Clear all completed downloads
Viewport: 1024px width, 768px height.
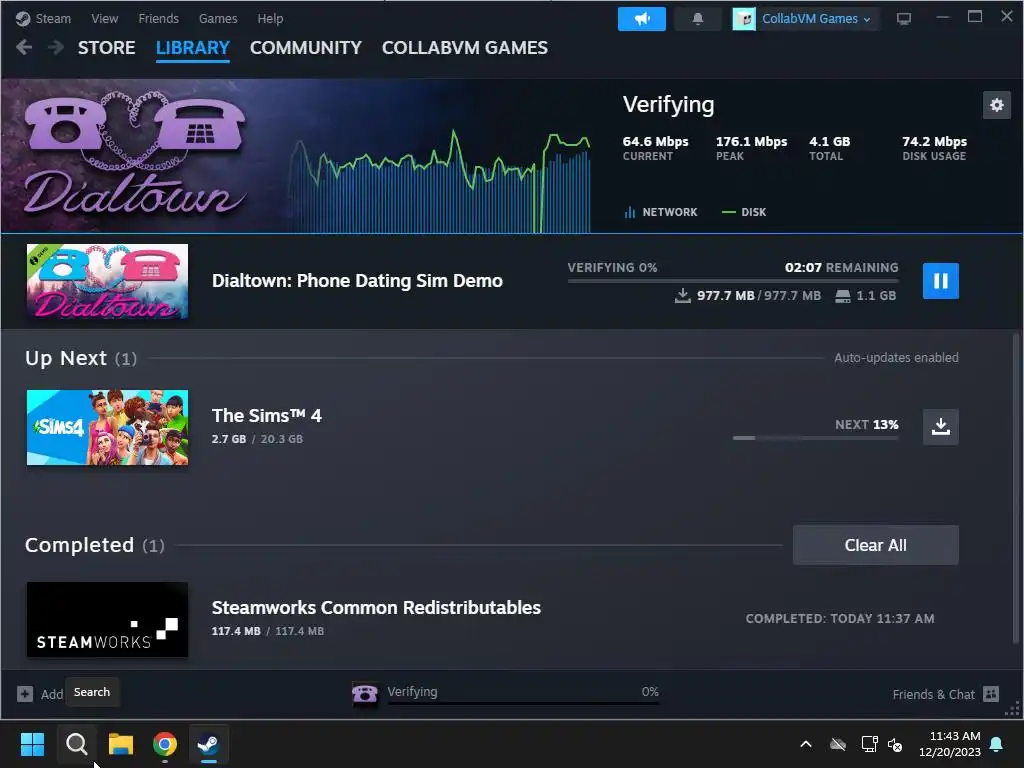pyautogui.click(x=875, y=545)
